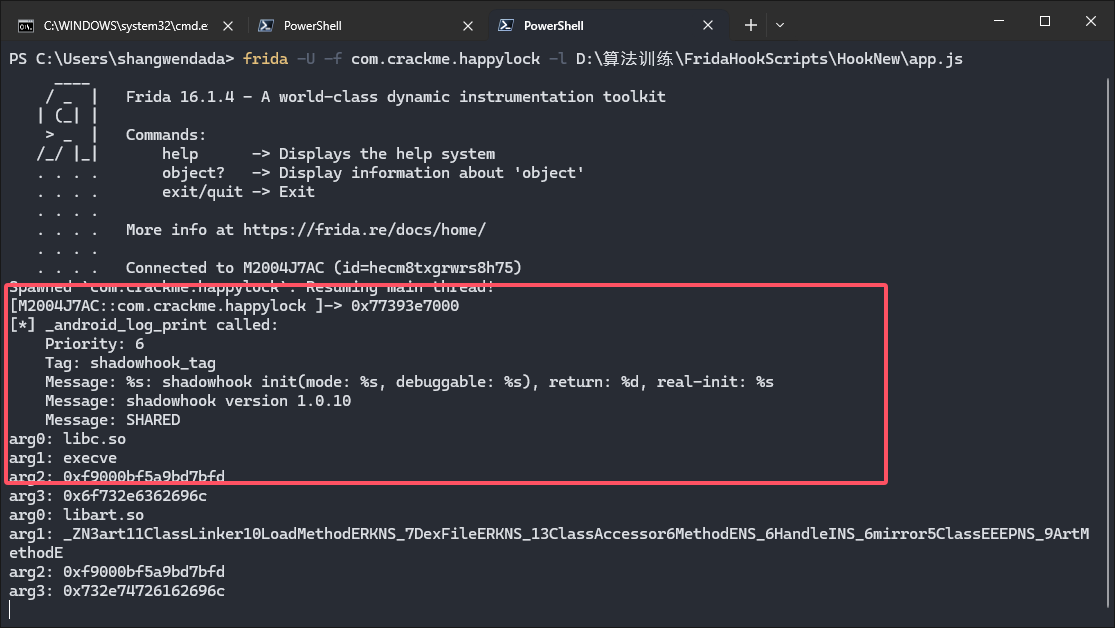Click the "_android_log_print called:" line
Image resolution: width=1115 pixels, height=628 pixels.
(144, 325)
